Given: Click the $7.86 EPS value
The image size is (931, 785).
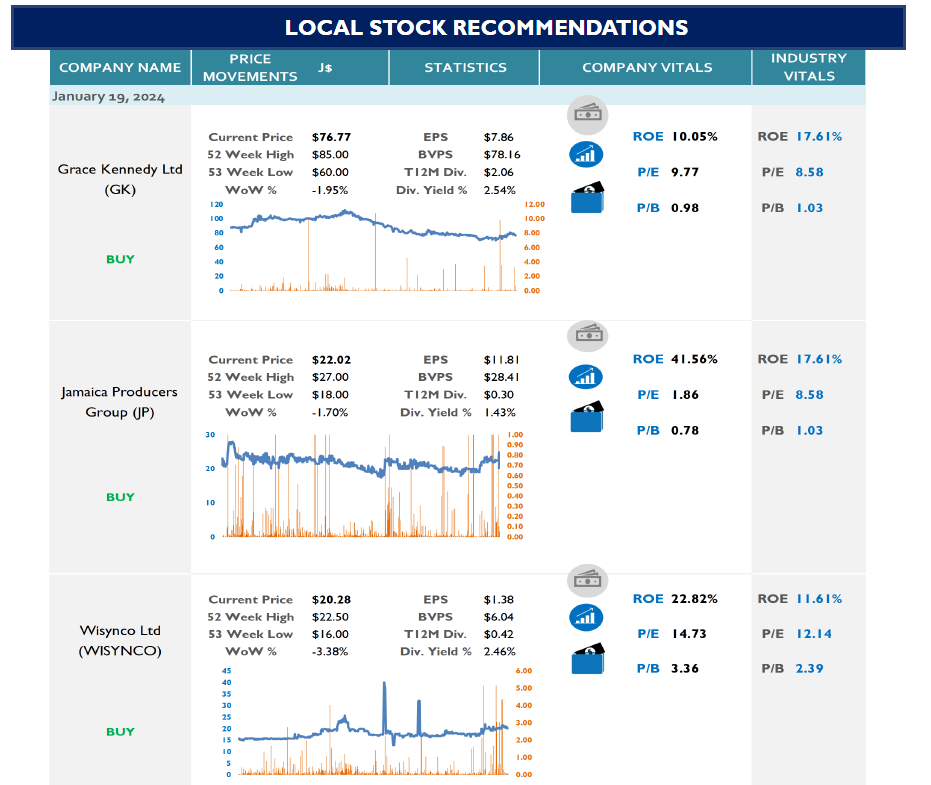Looking at the screenshot, I should (x=498, y=137).
